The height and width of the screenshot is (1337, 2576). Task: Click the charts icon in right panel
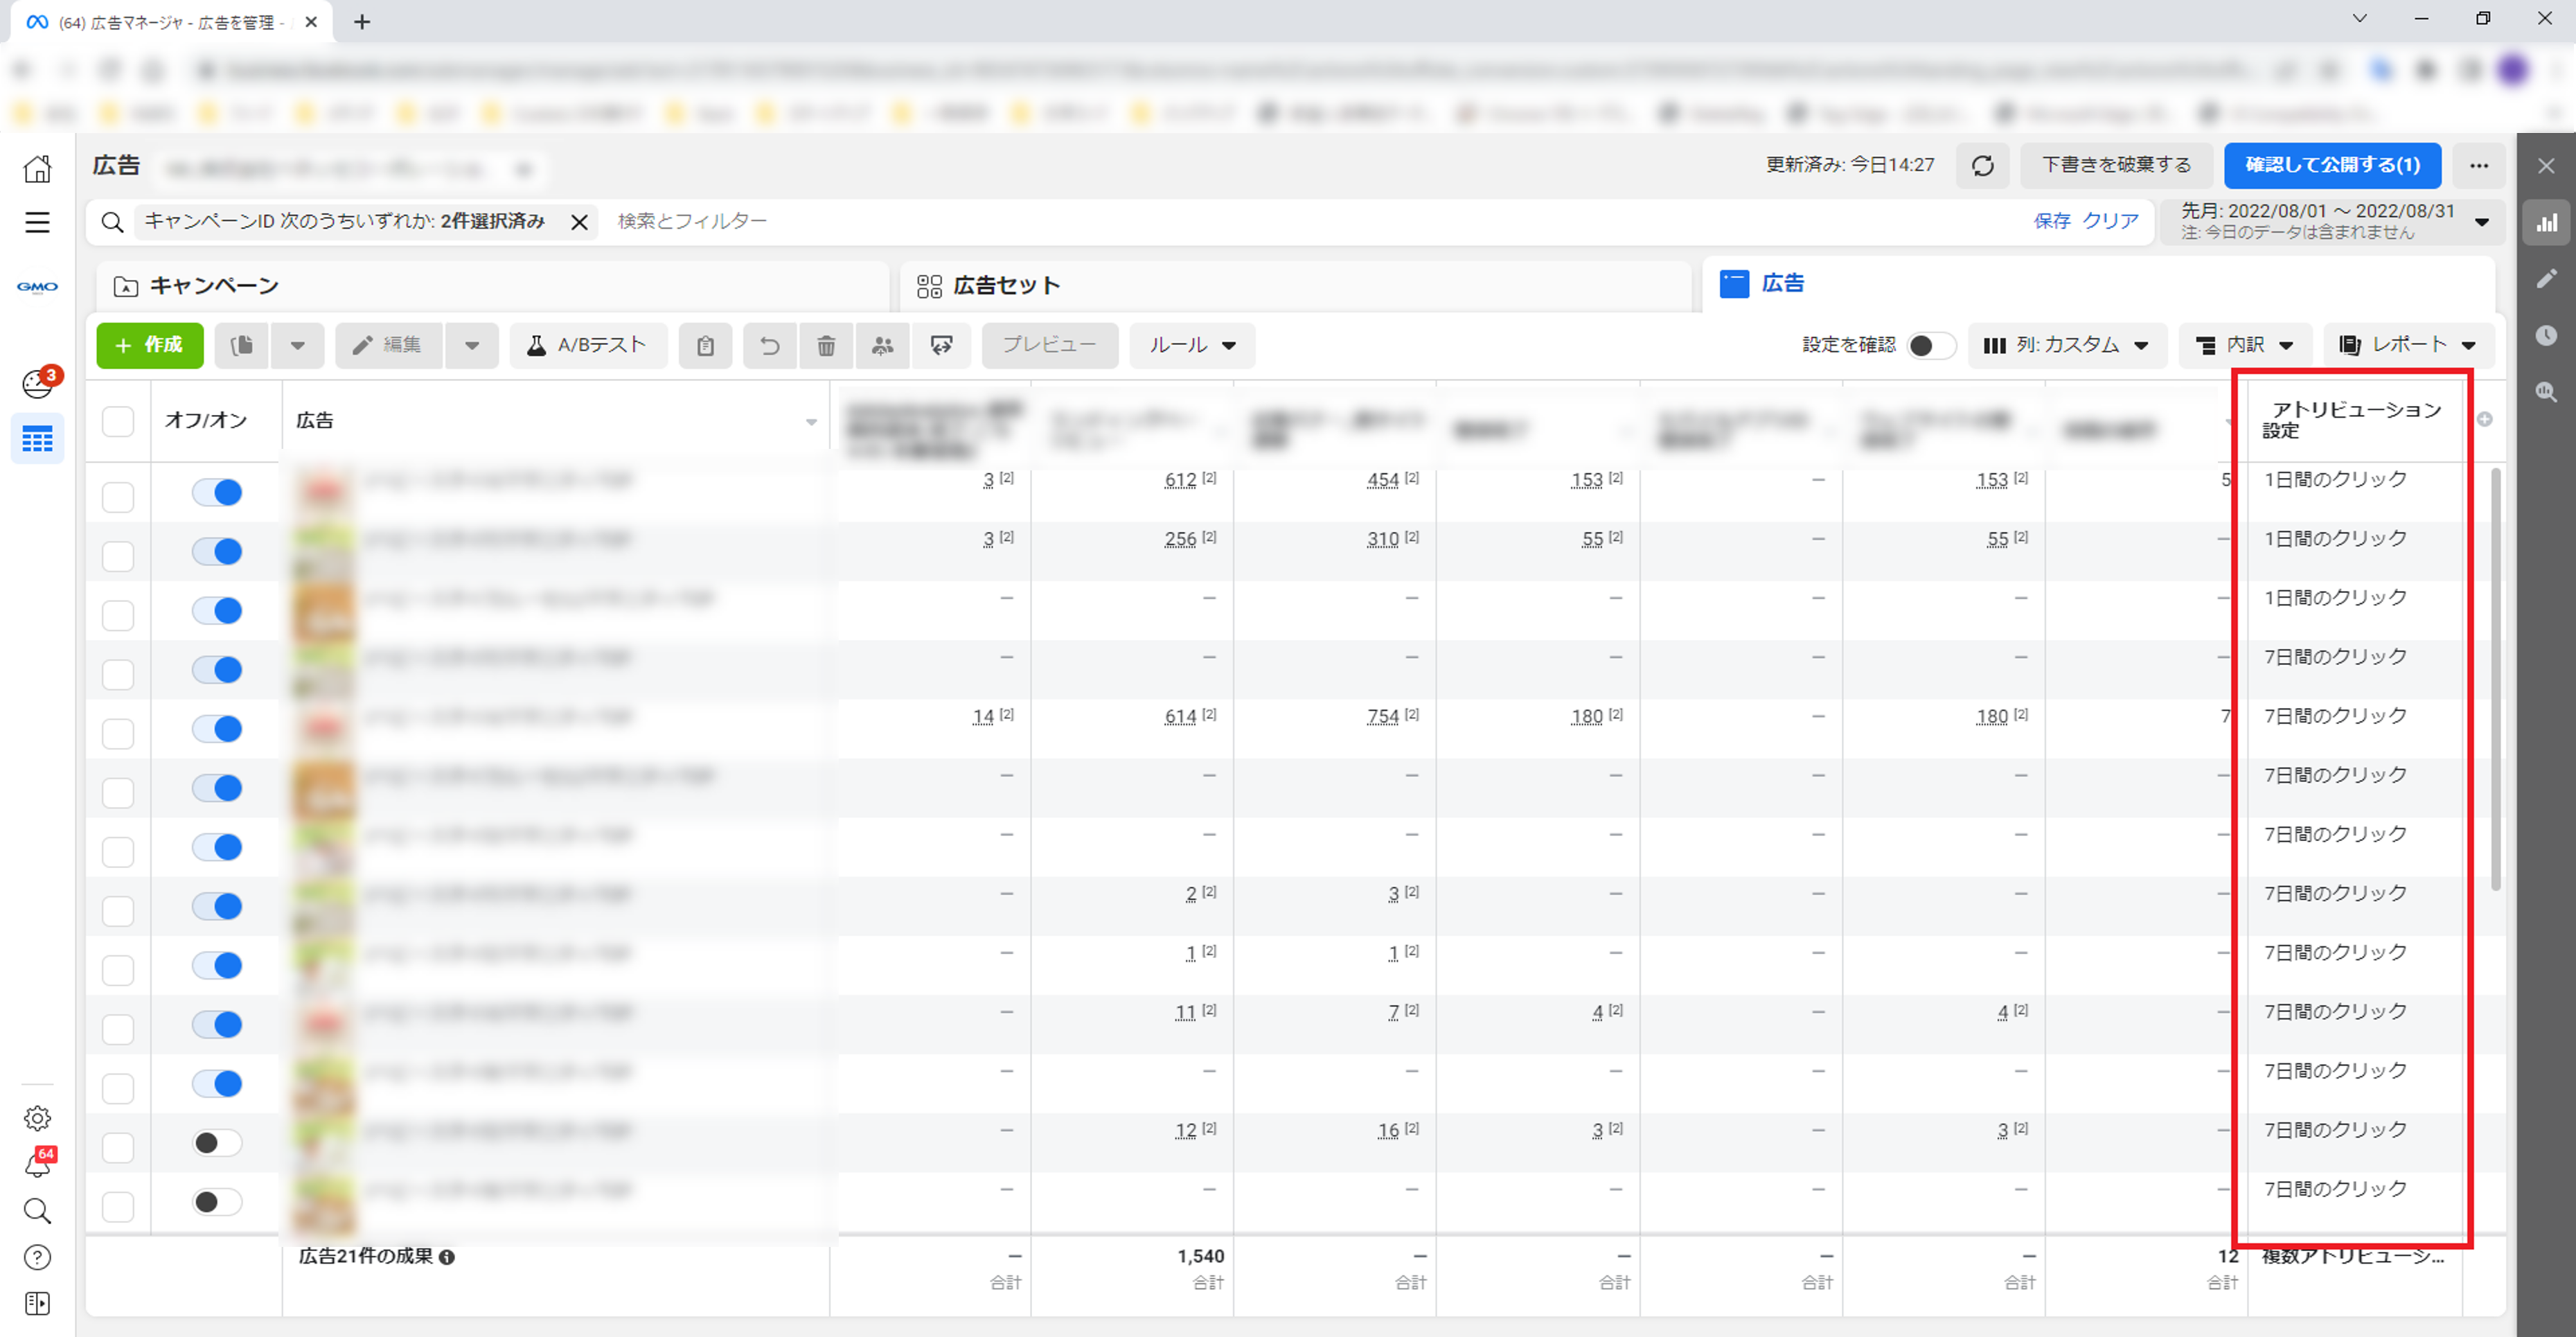(2546, 222)
